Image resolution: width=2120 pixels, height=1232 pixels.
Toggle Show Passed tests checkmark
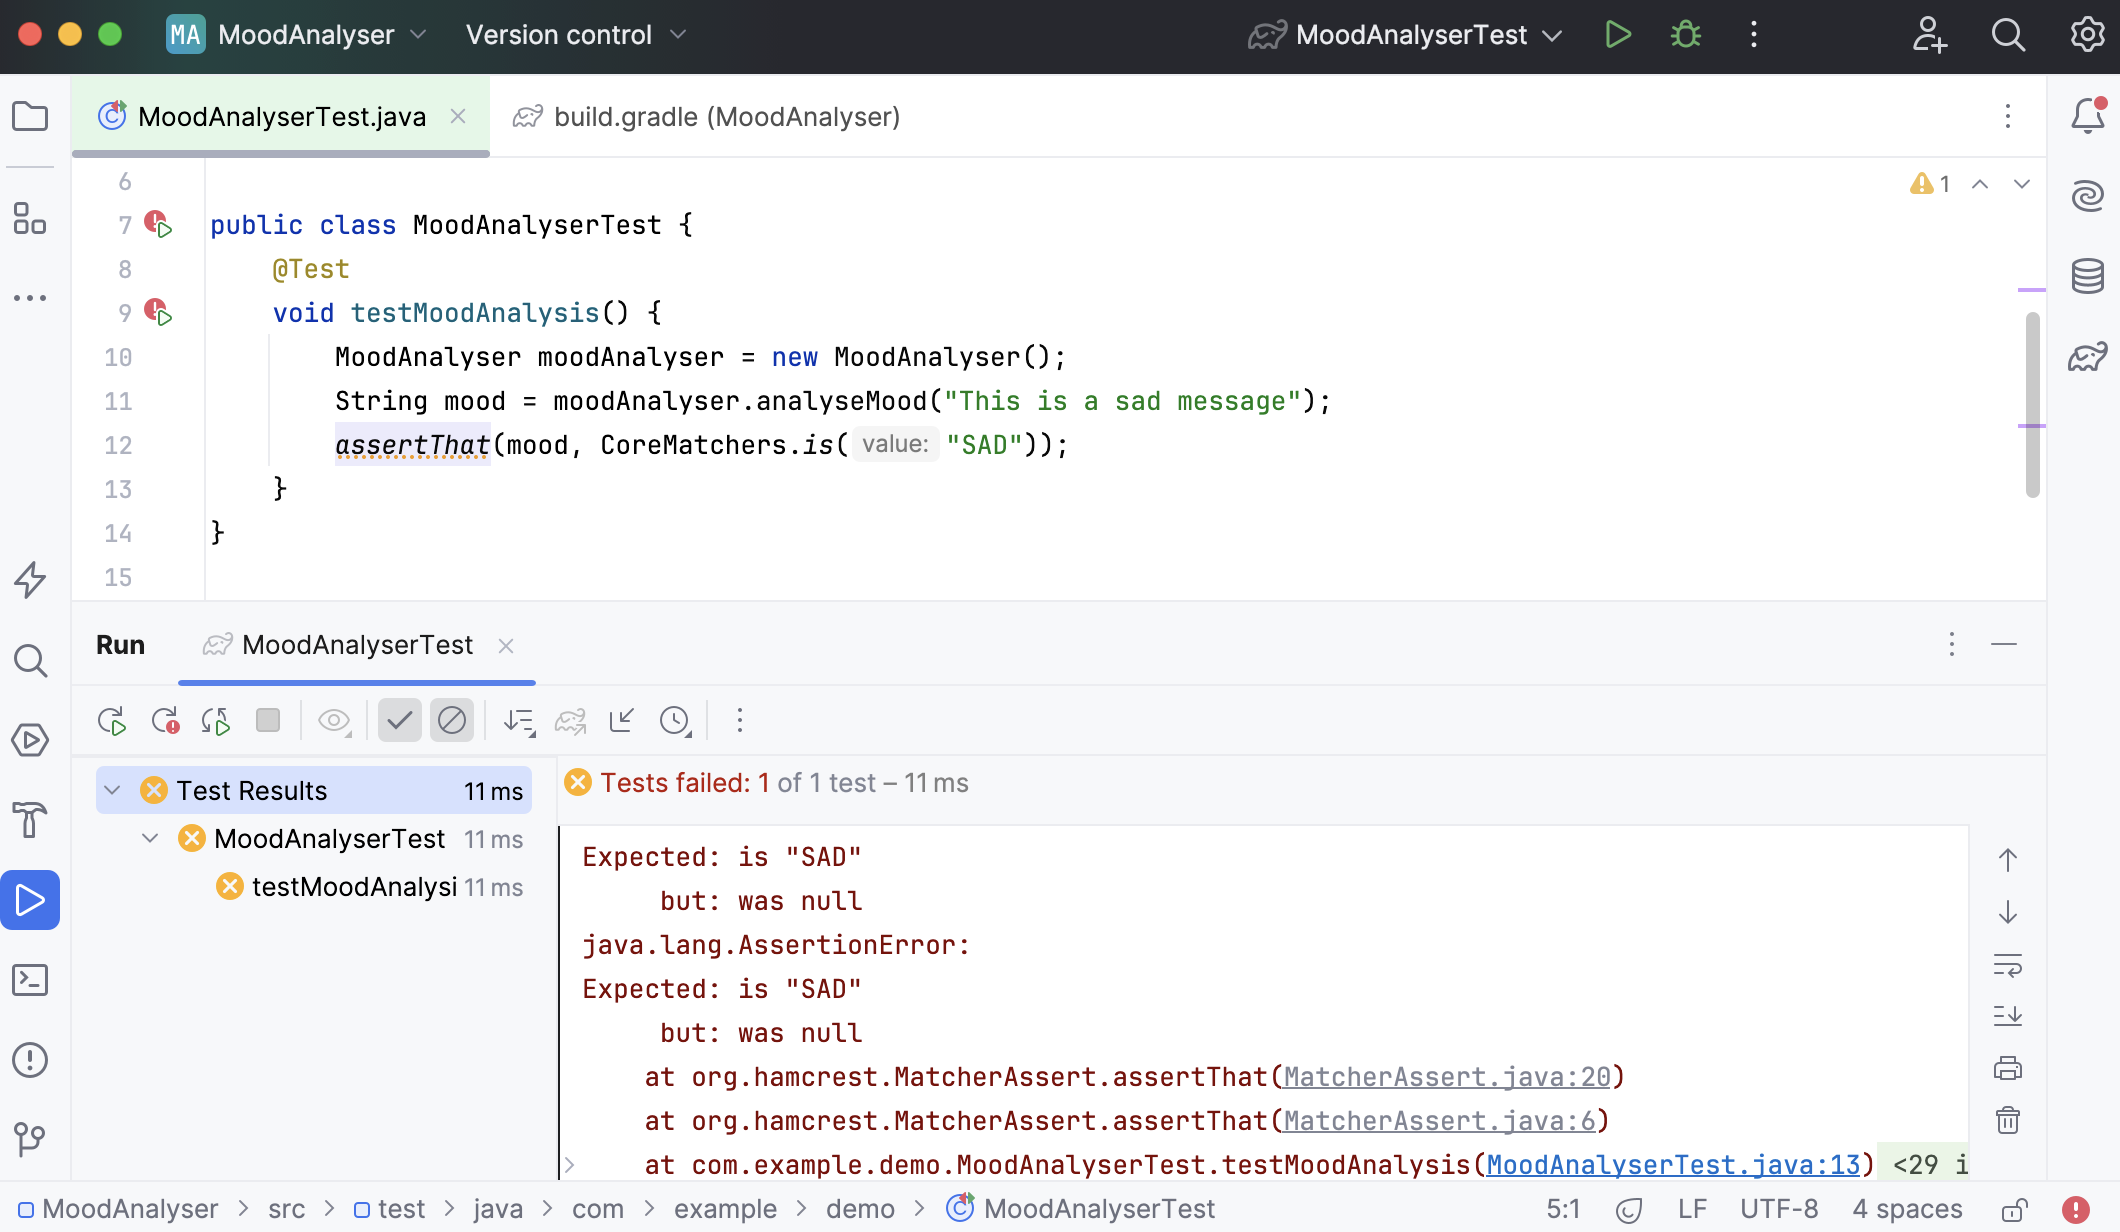pyautogui.click(x=400, y=721)
